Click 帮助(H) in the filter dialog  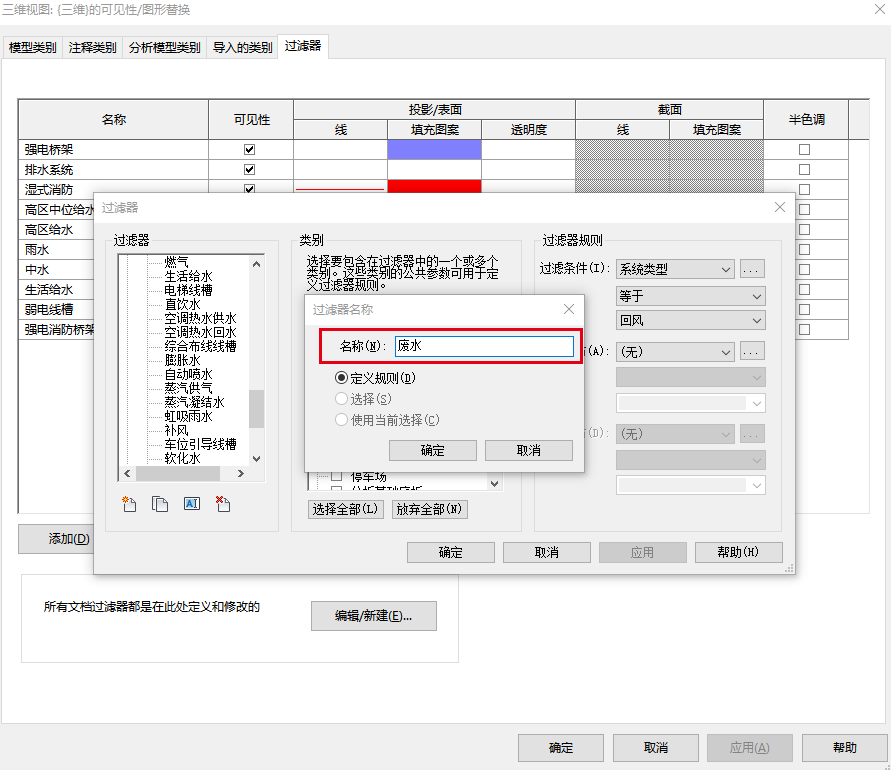(x=738, y=552)
